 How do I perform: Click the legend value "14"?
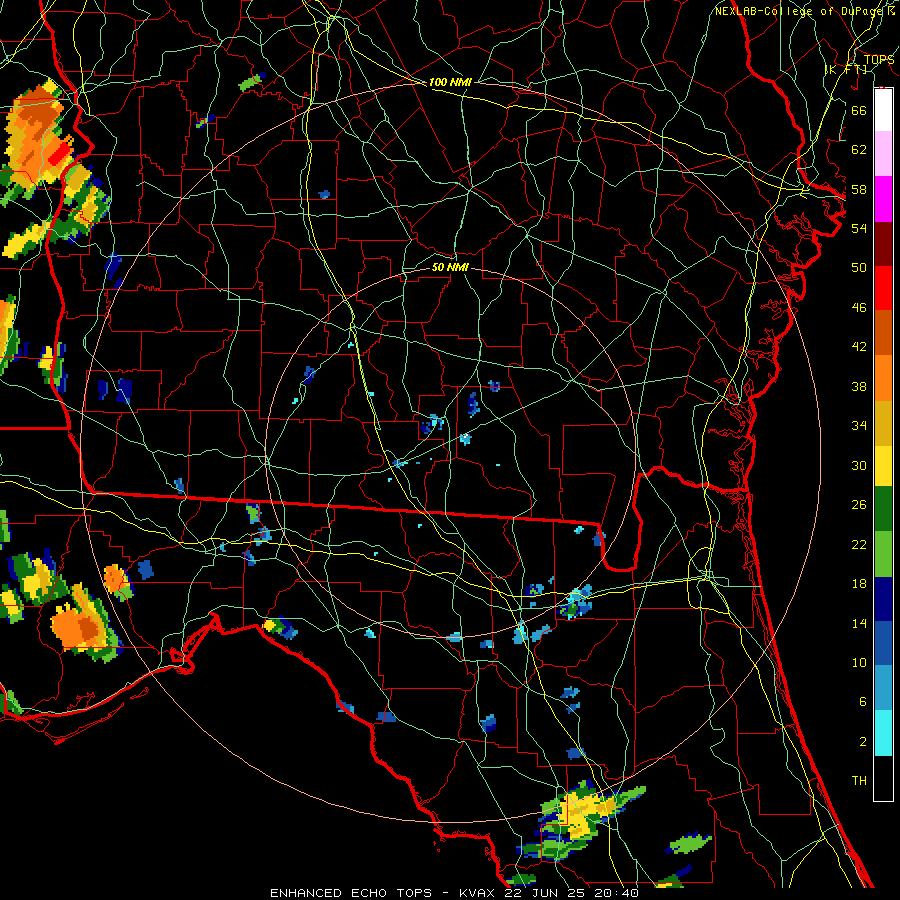[859, 623]
